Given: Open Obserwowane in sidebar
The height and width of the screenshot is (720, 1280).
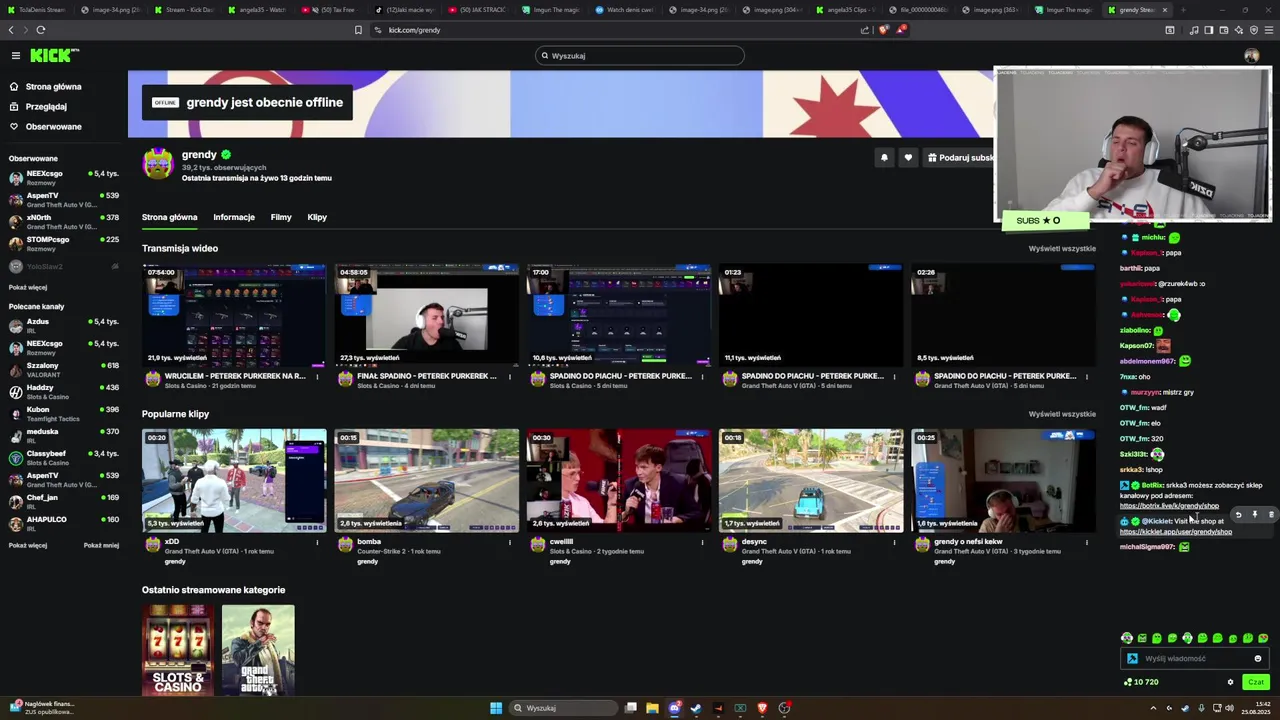Looking at the screenshot, I should click(x=45, y=127).
